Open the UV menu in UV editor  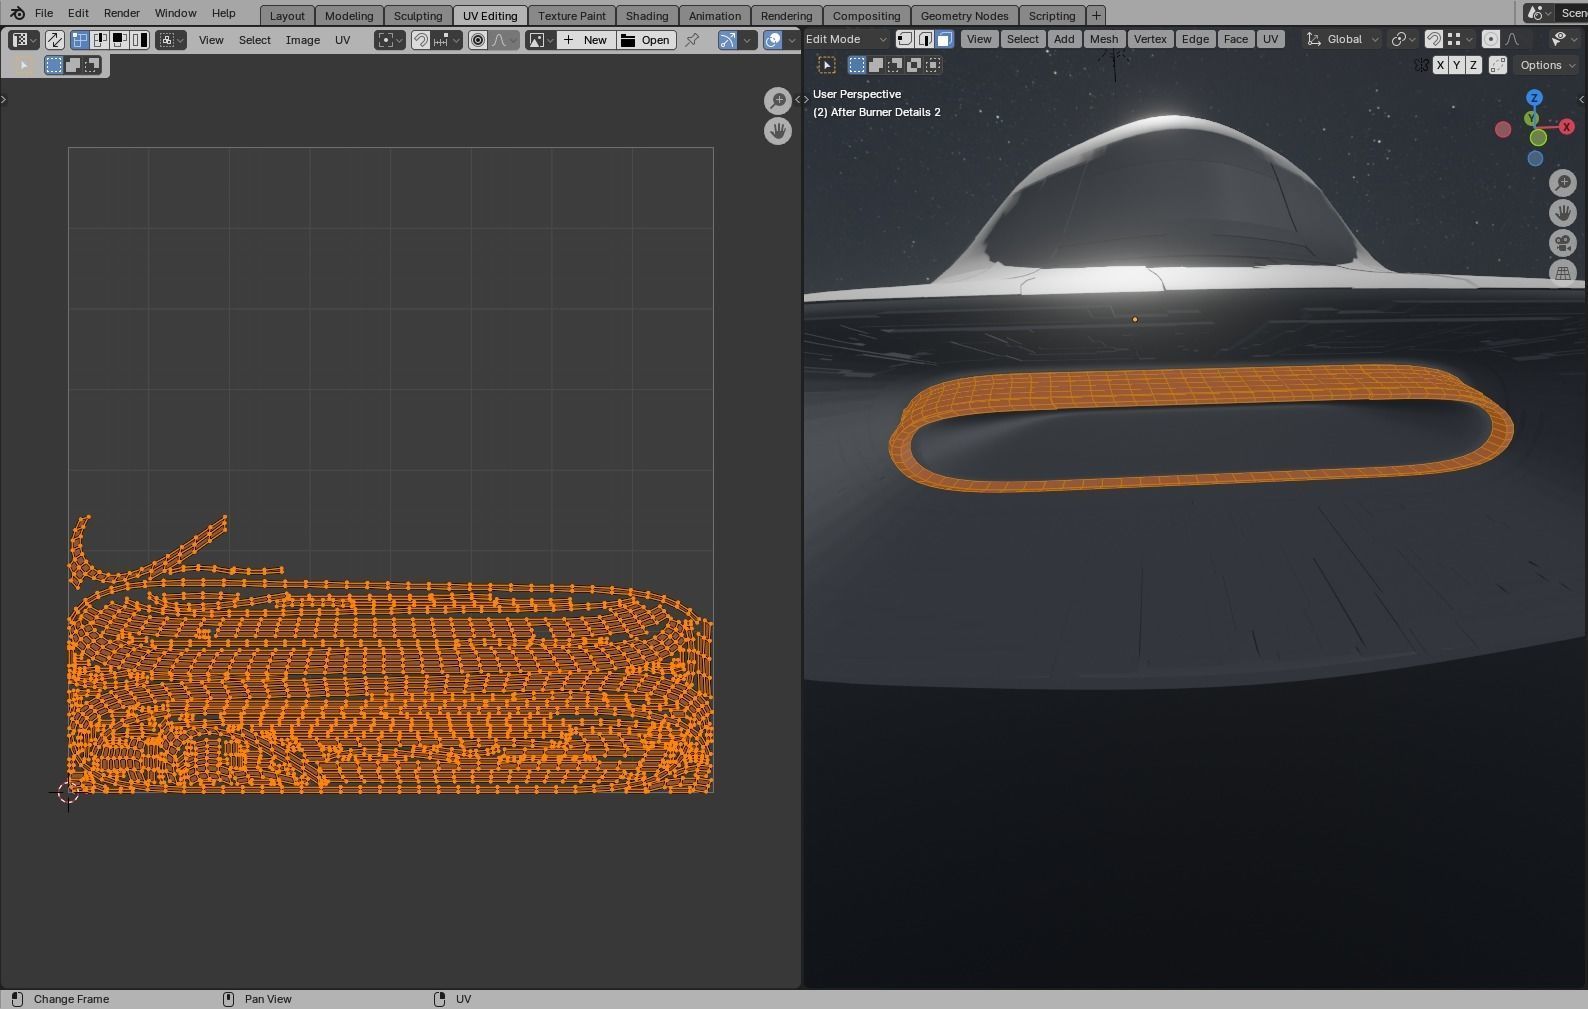point(343,40)
